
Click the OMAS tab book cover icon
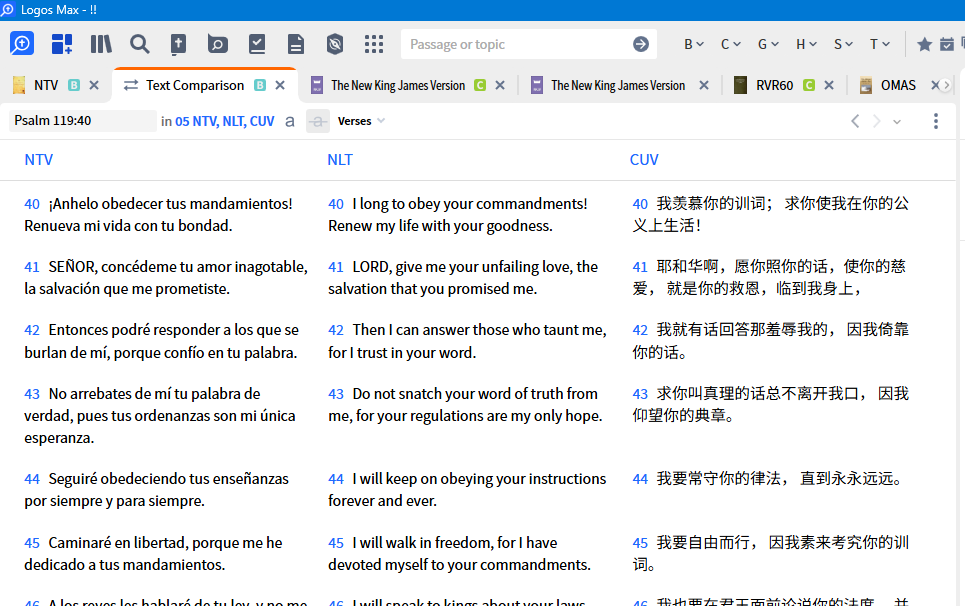[865, 85]
